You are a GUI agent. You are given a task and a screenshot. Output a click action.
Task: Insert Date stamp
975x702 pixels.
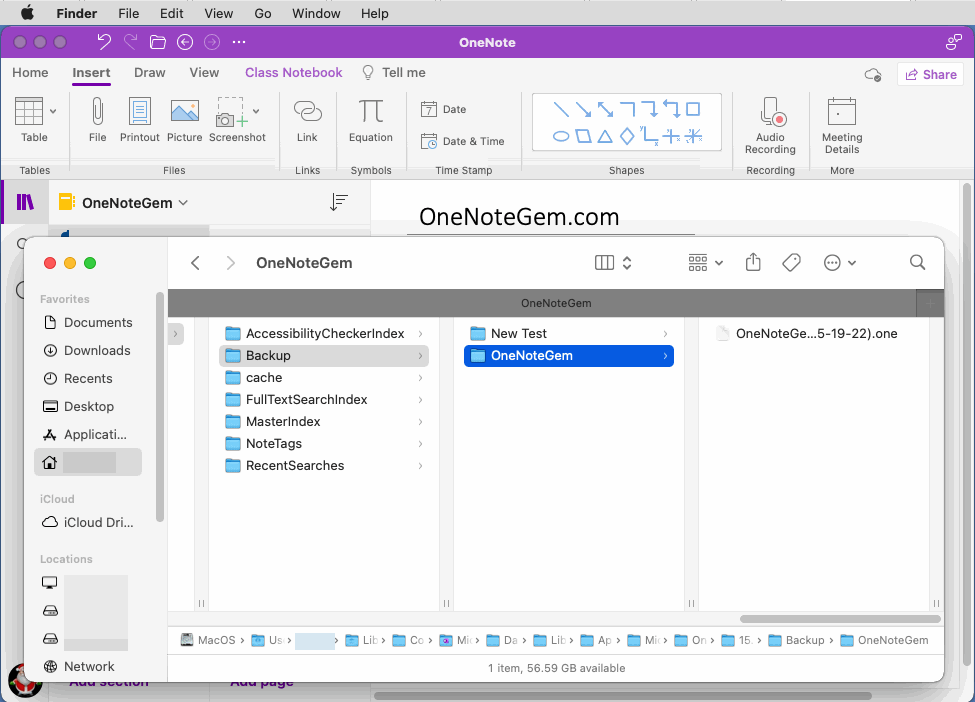point(443,109)
